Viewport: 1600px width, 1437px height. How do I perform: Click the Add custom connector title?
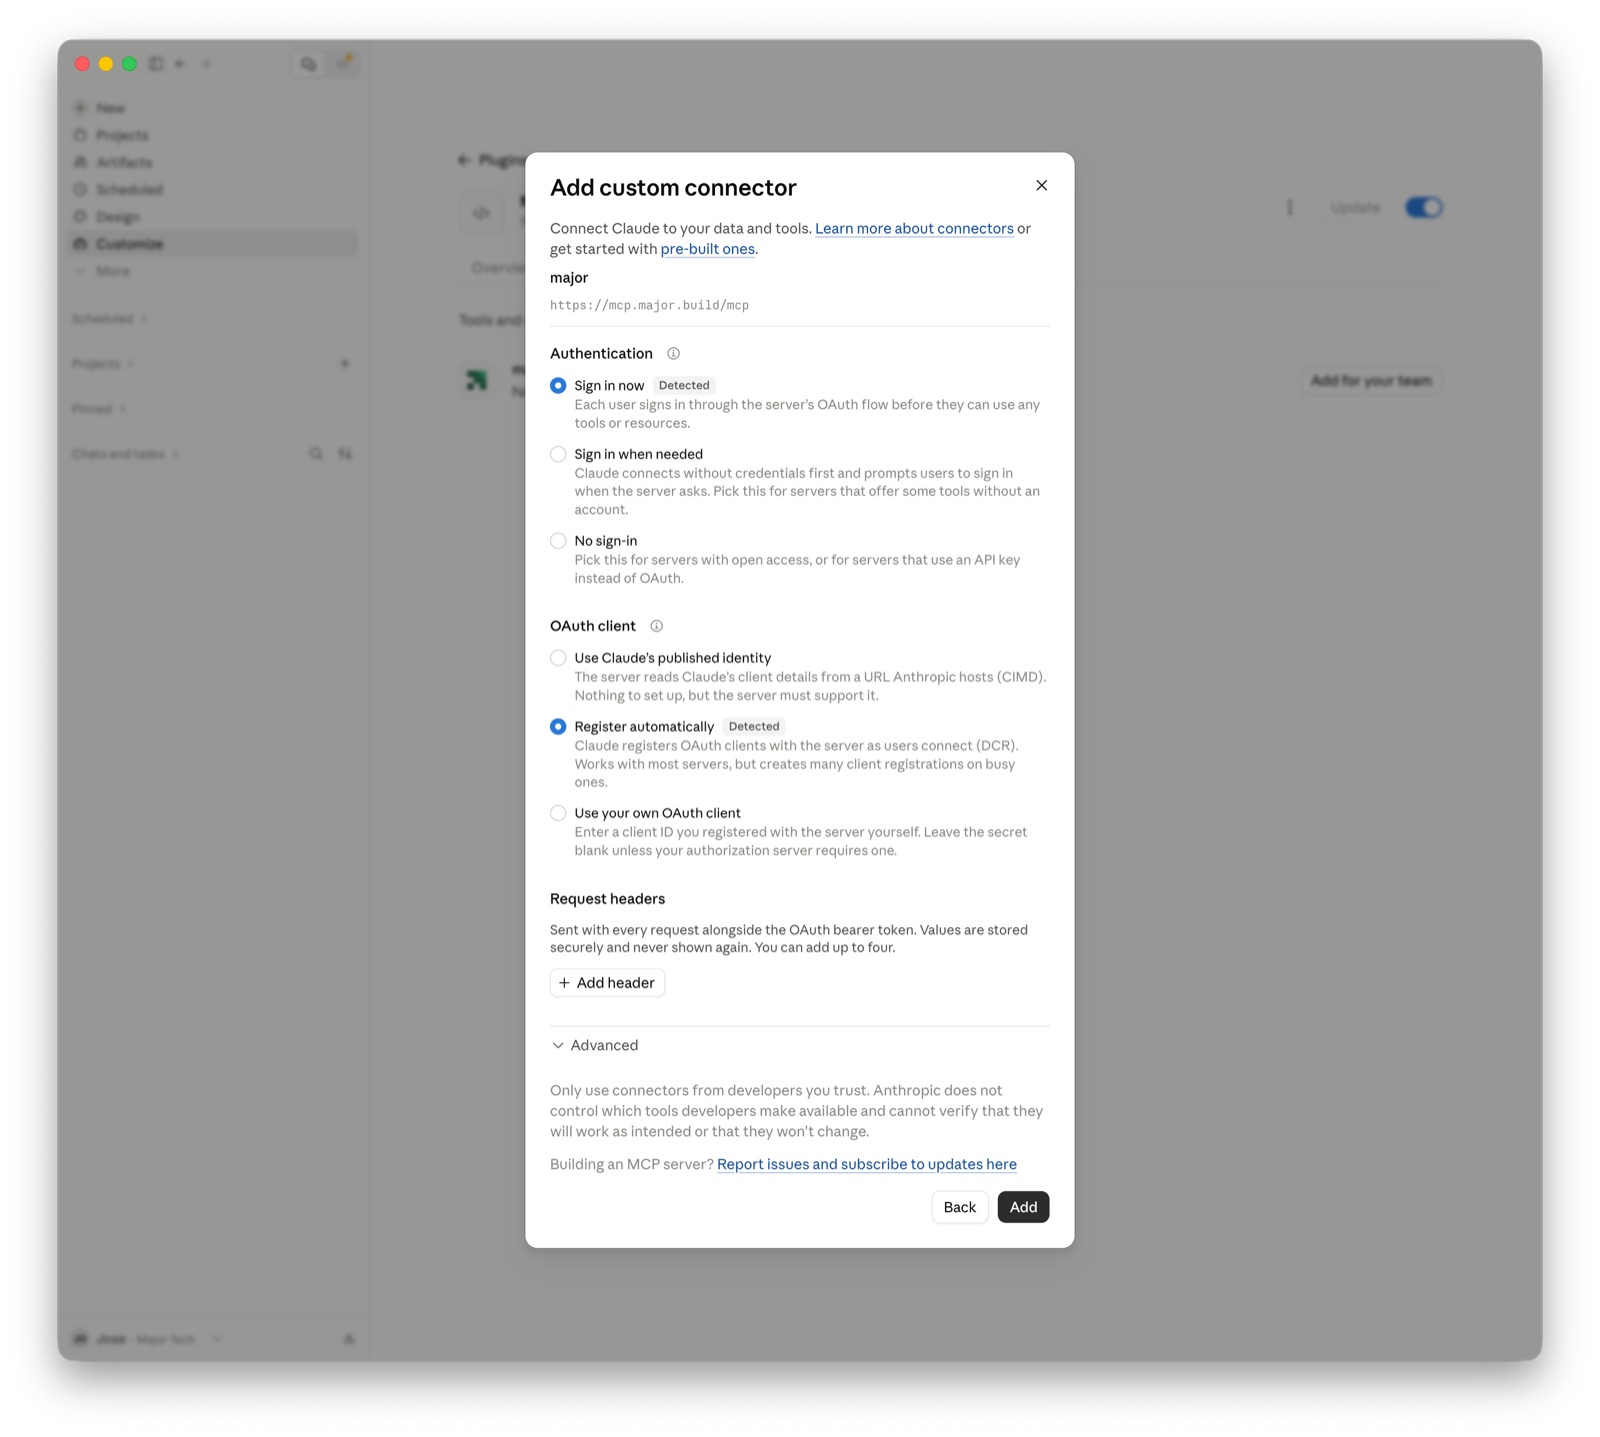coord(673,188)
